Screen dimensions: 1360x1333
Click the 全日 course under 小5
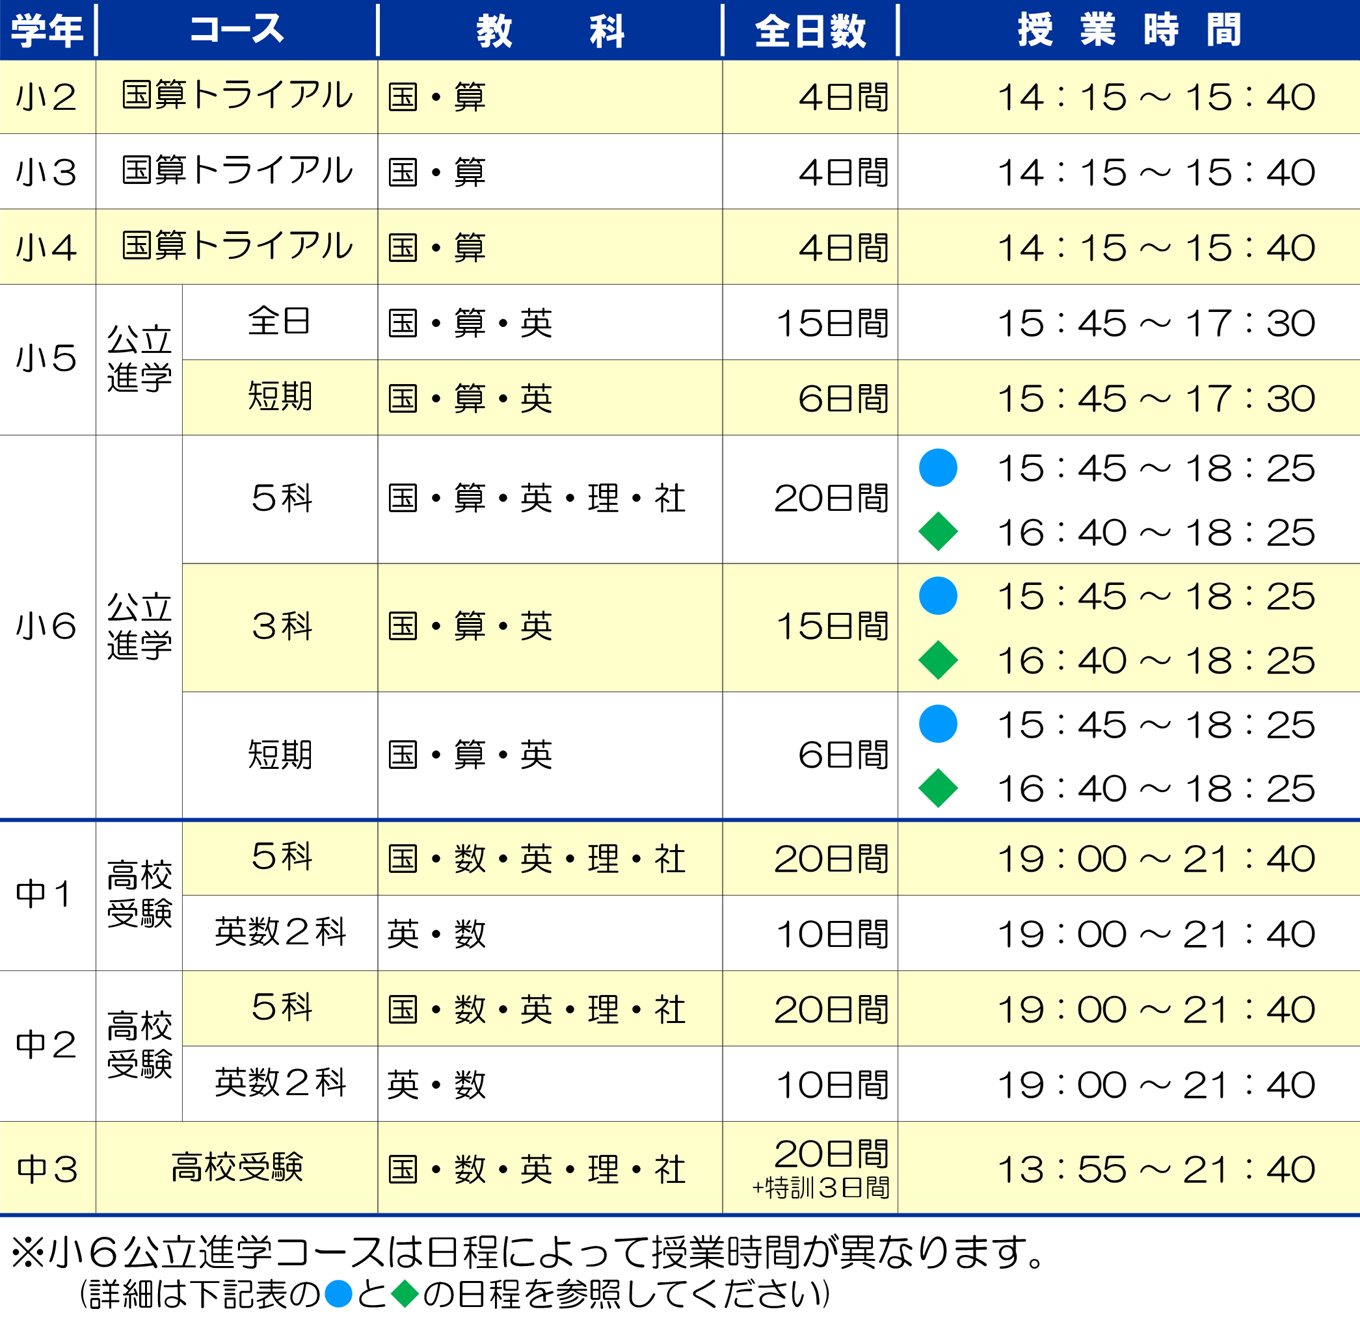[280, 322]
